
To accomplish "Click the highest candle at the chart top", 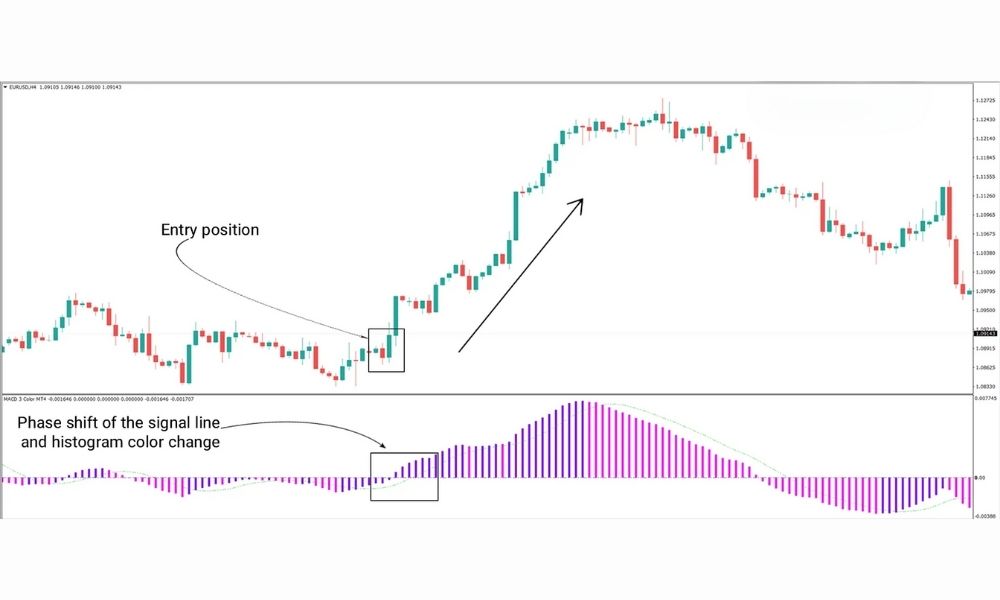I will pos(663,112).
